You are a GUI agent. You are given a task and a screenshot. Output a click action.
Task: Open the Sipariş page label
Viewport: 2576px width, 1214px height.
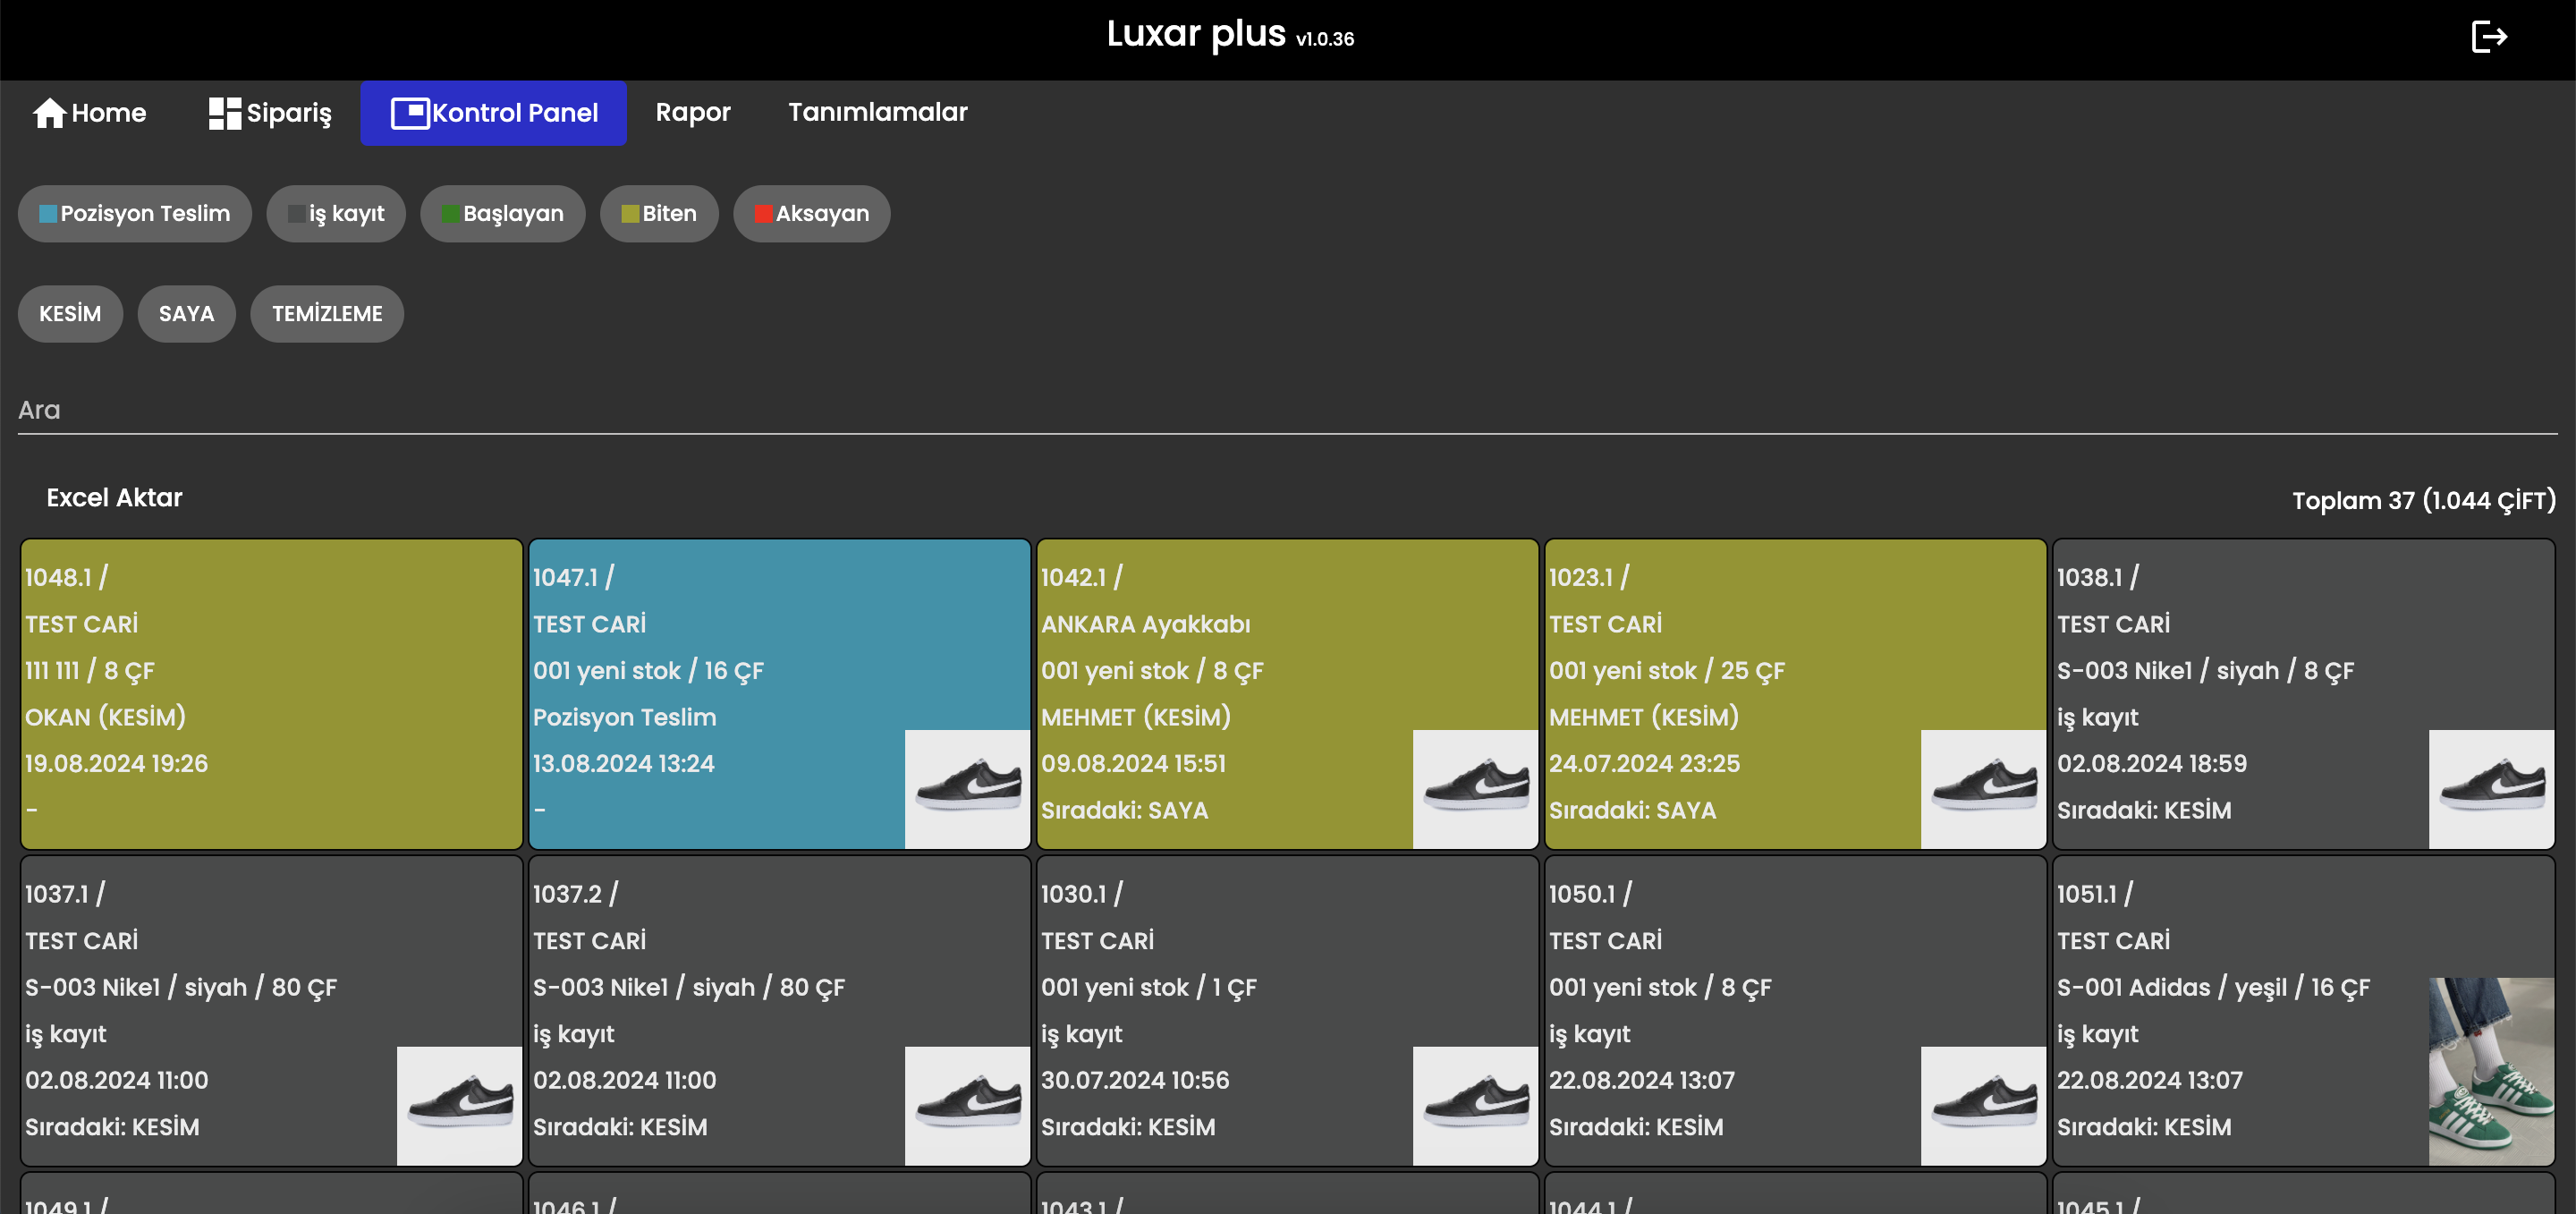[x=289, y=113]
